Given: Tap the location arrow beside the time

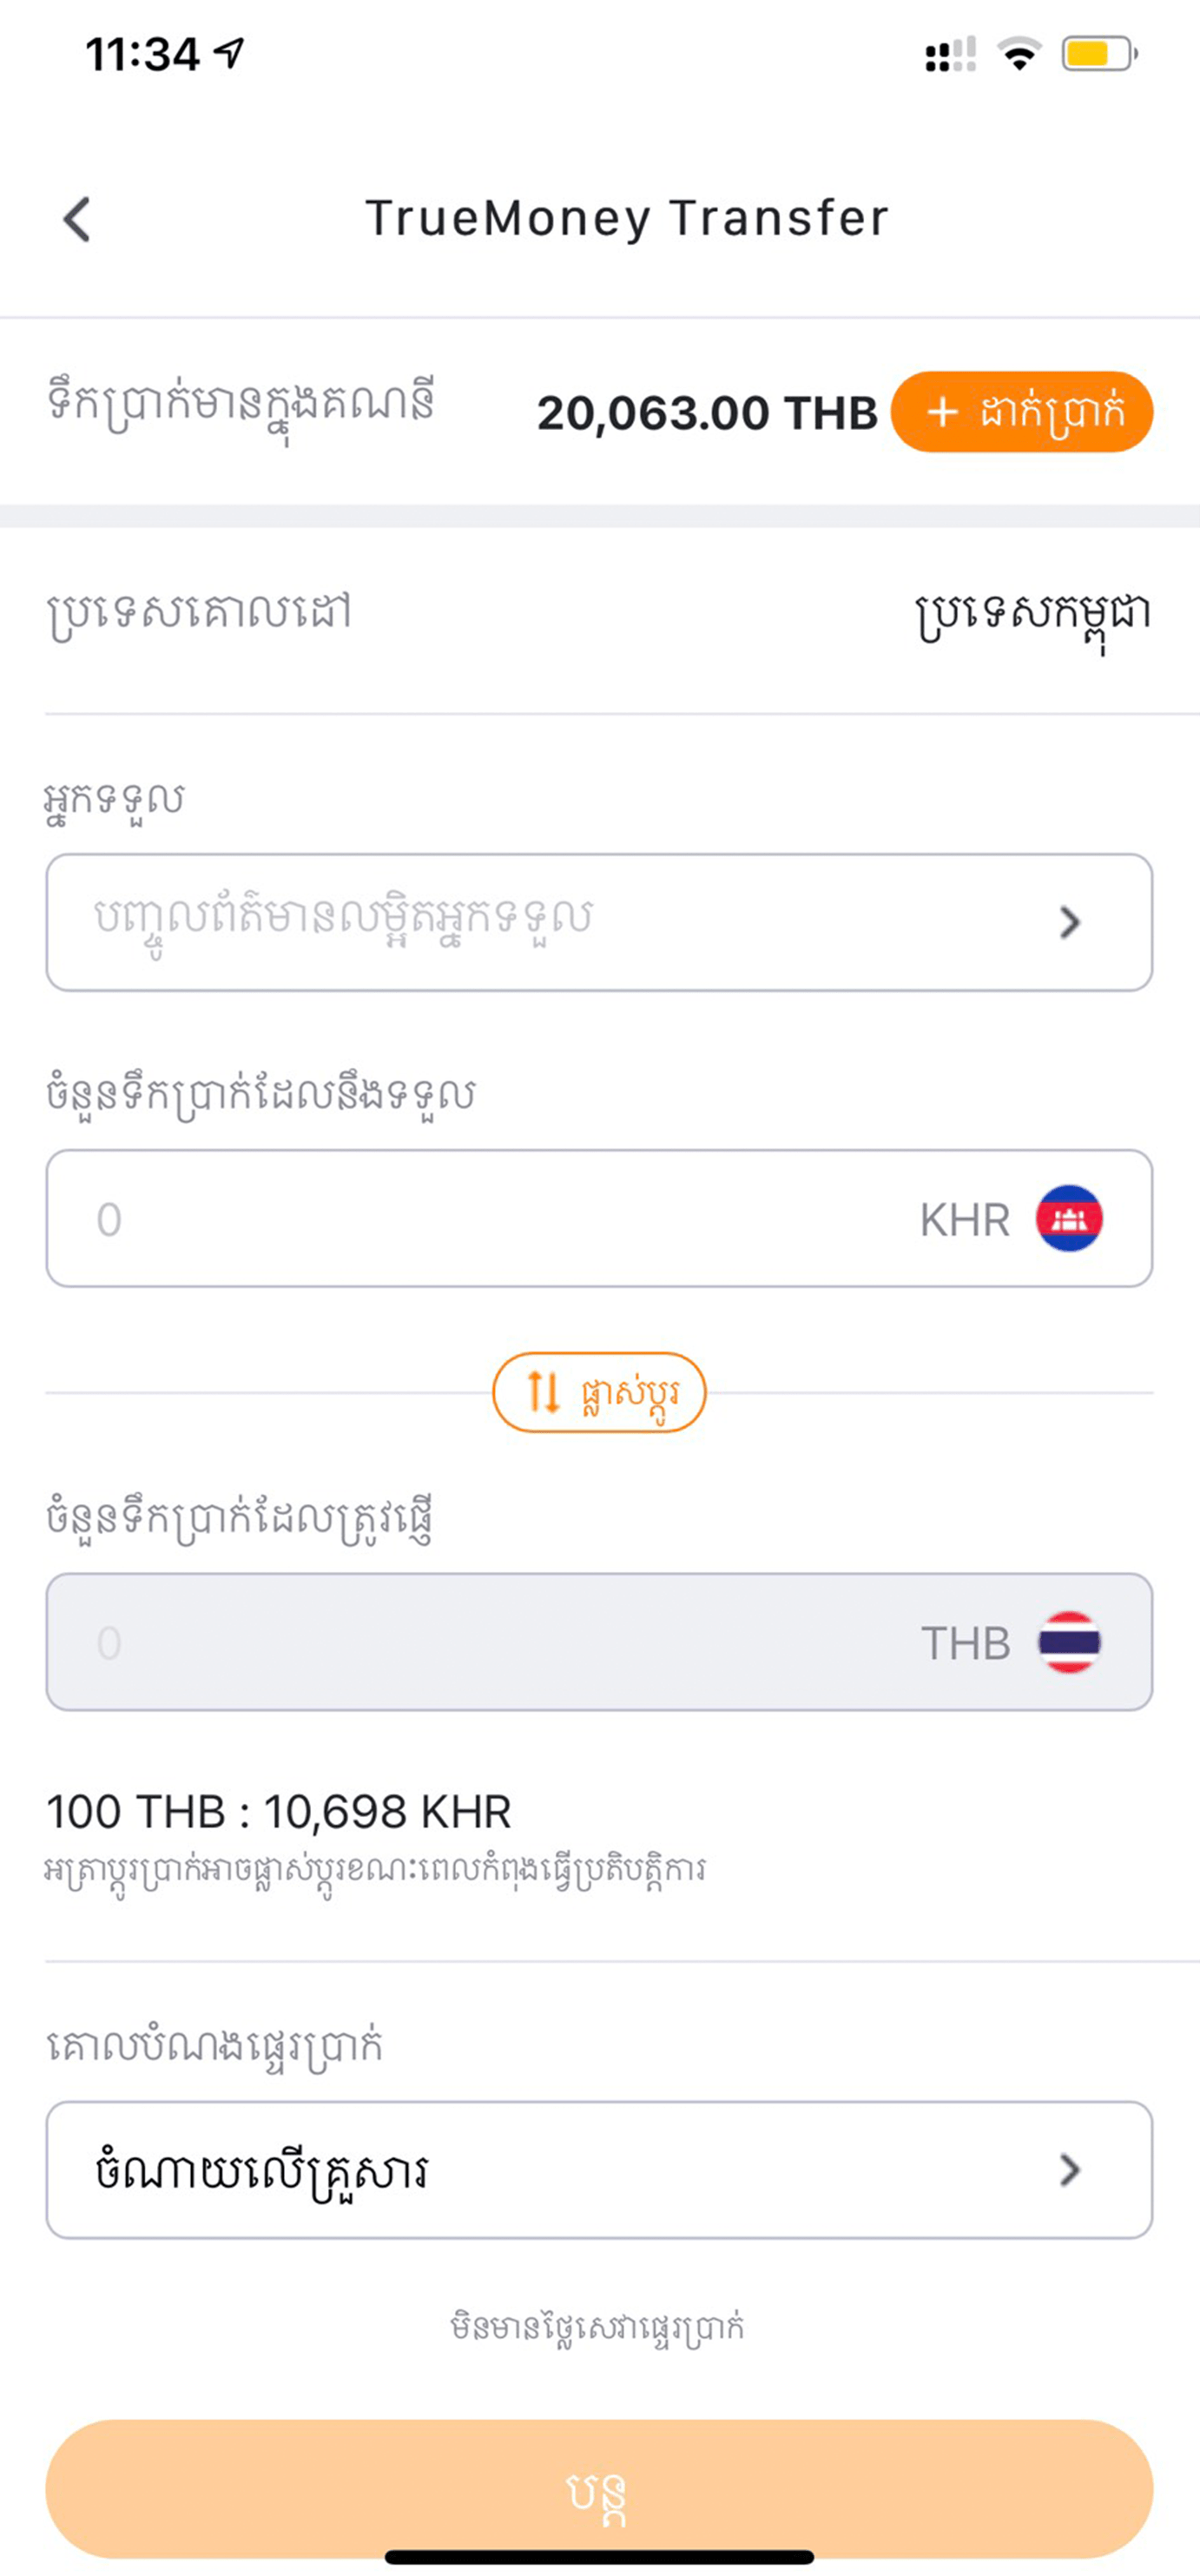Looking at the screenshot, I should tap(230, 53).
